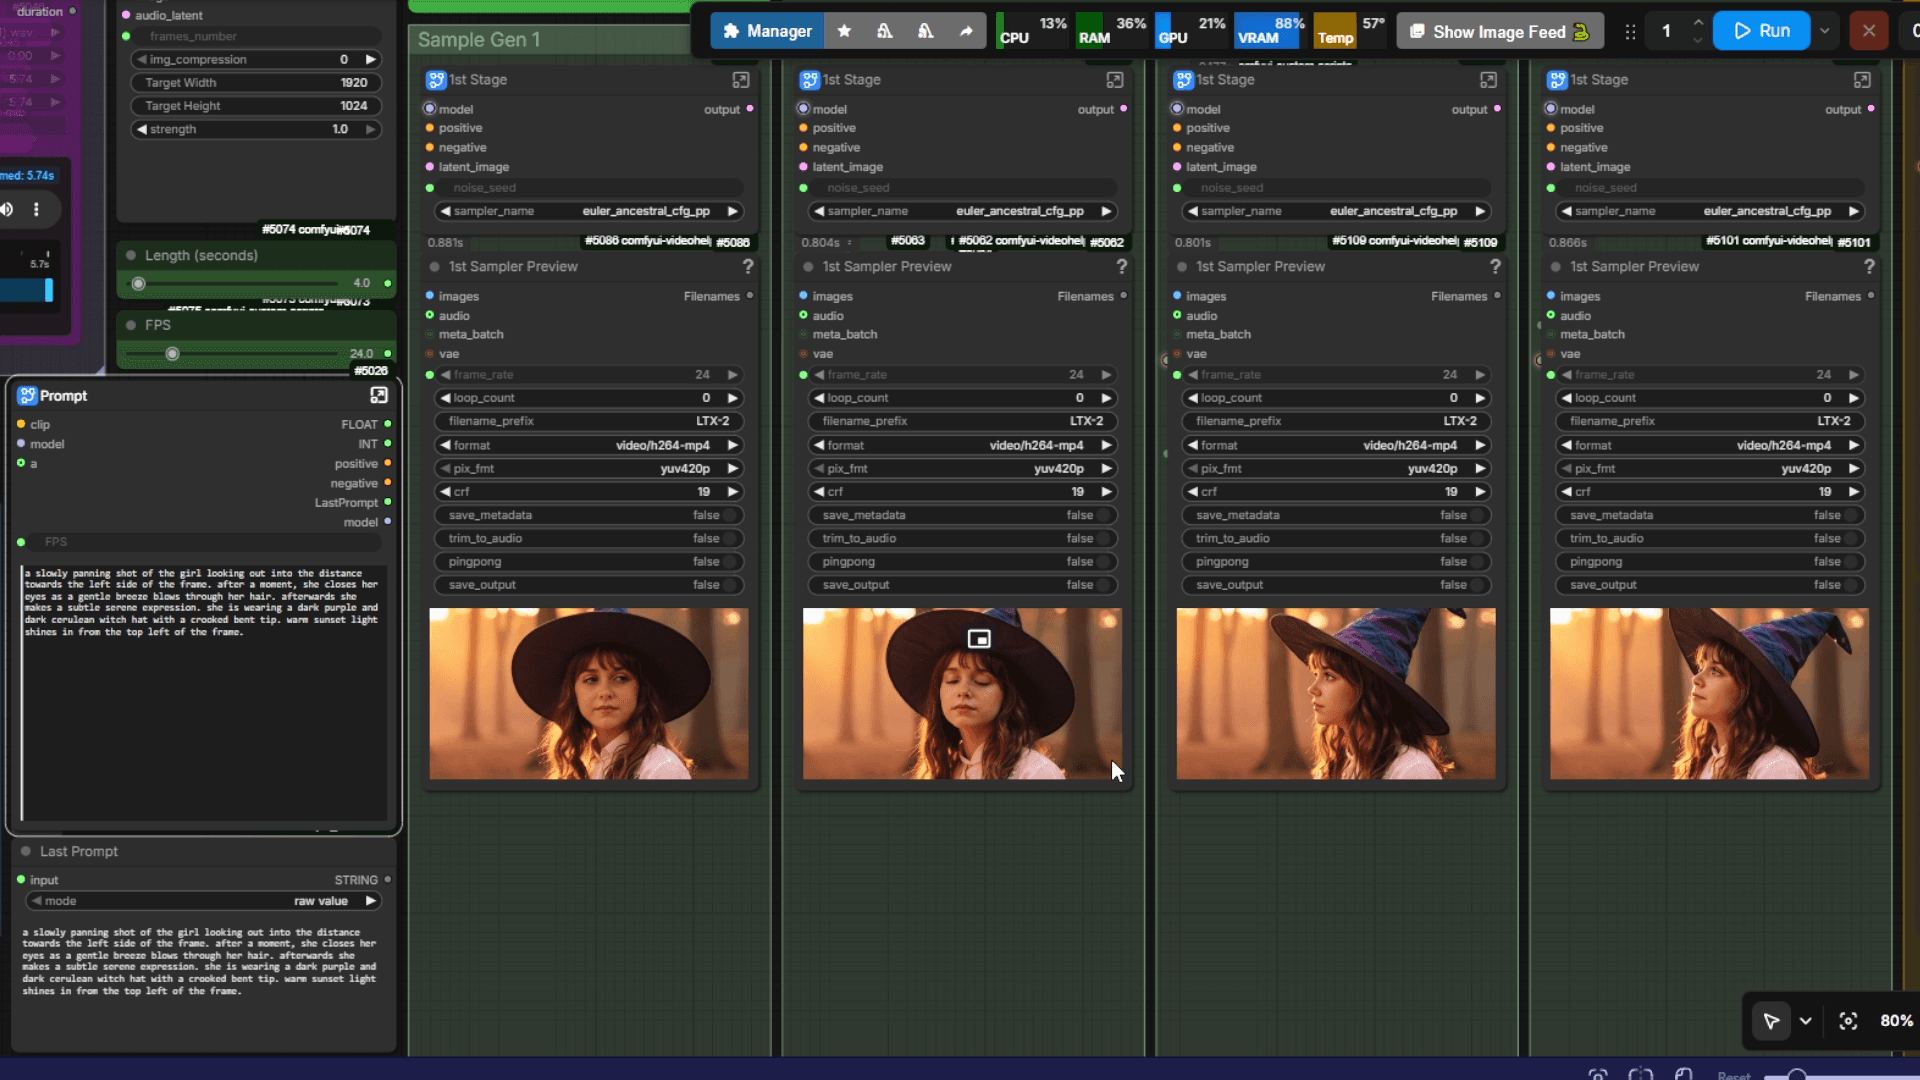This screenshot has width=1920, height=1080.
Task: Toggle save_metadata in preview #5086
Action: coord(591,515)
